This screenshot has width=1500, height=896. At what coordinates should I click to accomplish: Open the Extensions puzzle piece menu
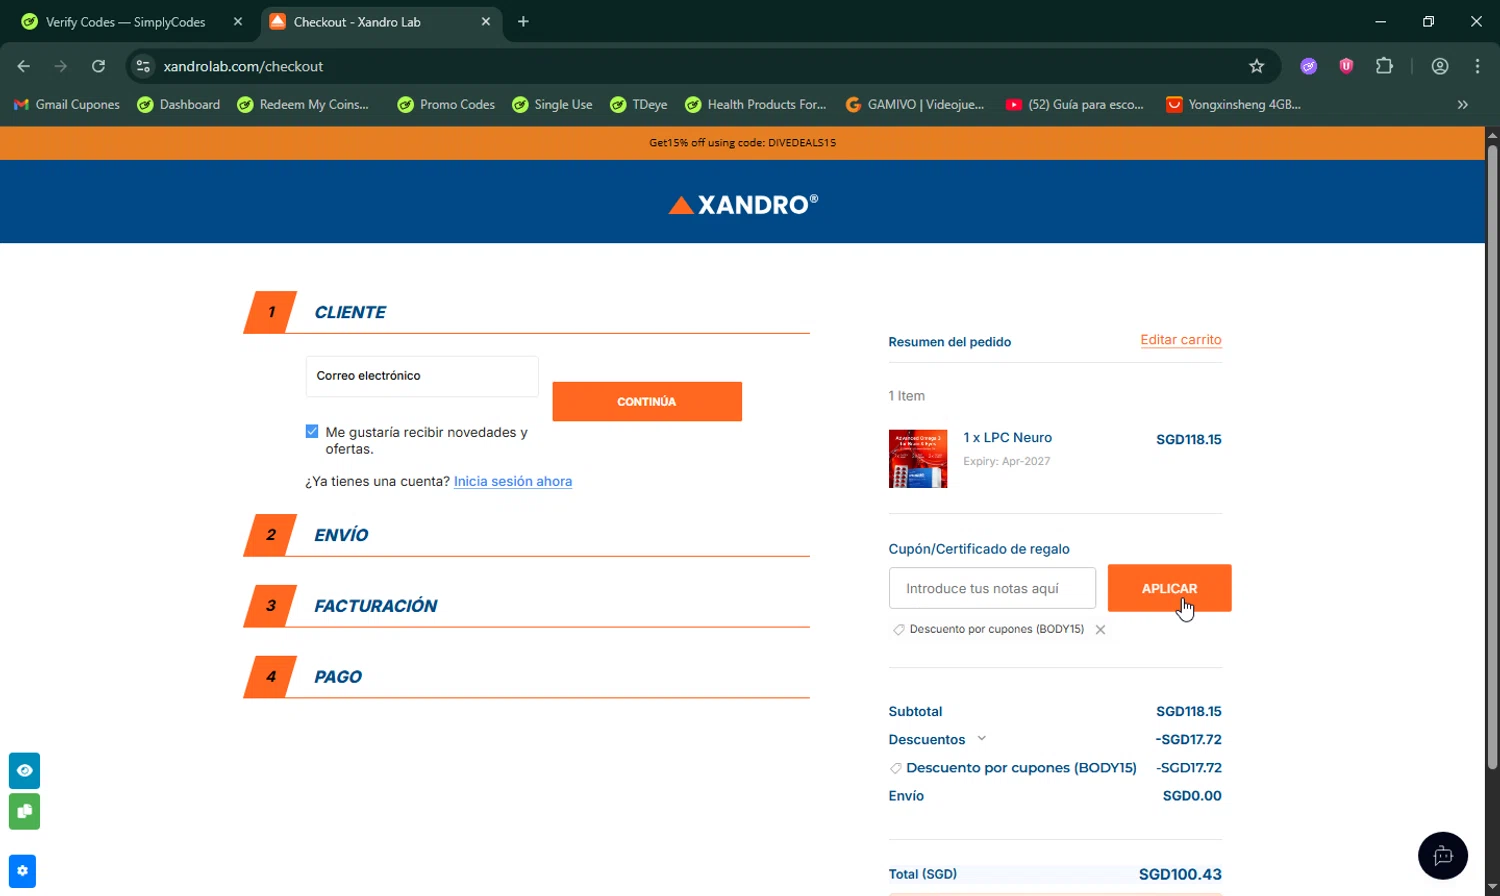pyautogui.click(x=1384, y=66)
